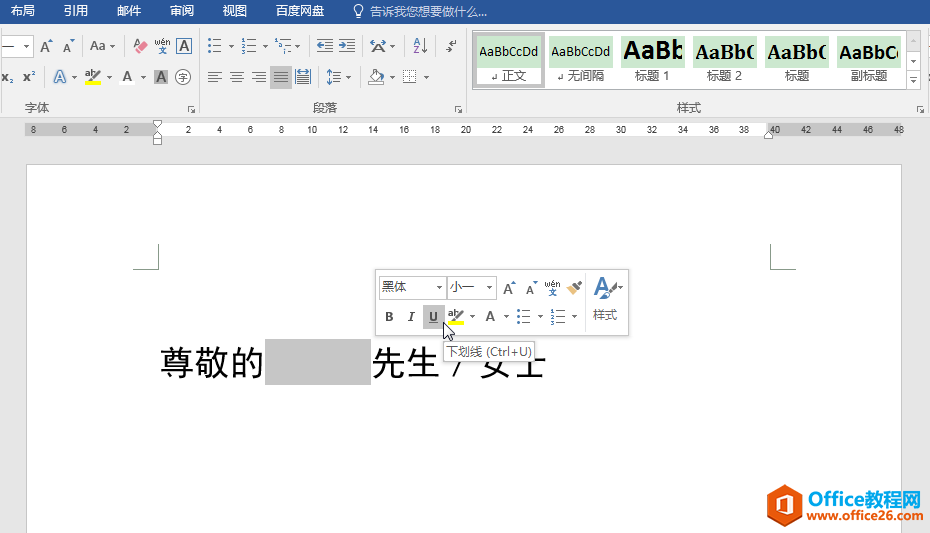
Task: Increase font size in mini toolbar
Action: pyautogui.click(x=509, y=288)
